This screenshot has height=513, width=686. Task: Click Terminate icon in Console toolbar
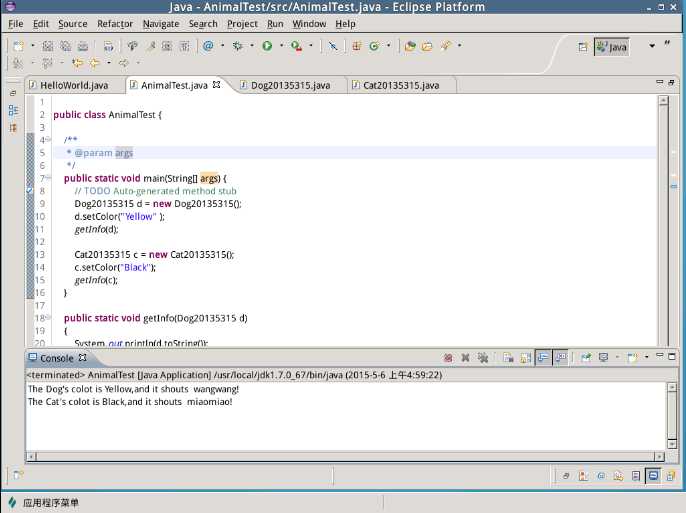pyautogui.click(x=448, y=358)
